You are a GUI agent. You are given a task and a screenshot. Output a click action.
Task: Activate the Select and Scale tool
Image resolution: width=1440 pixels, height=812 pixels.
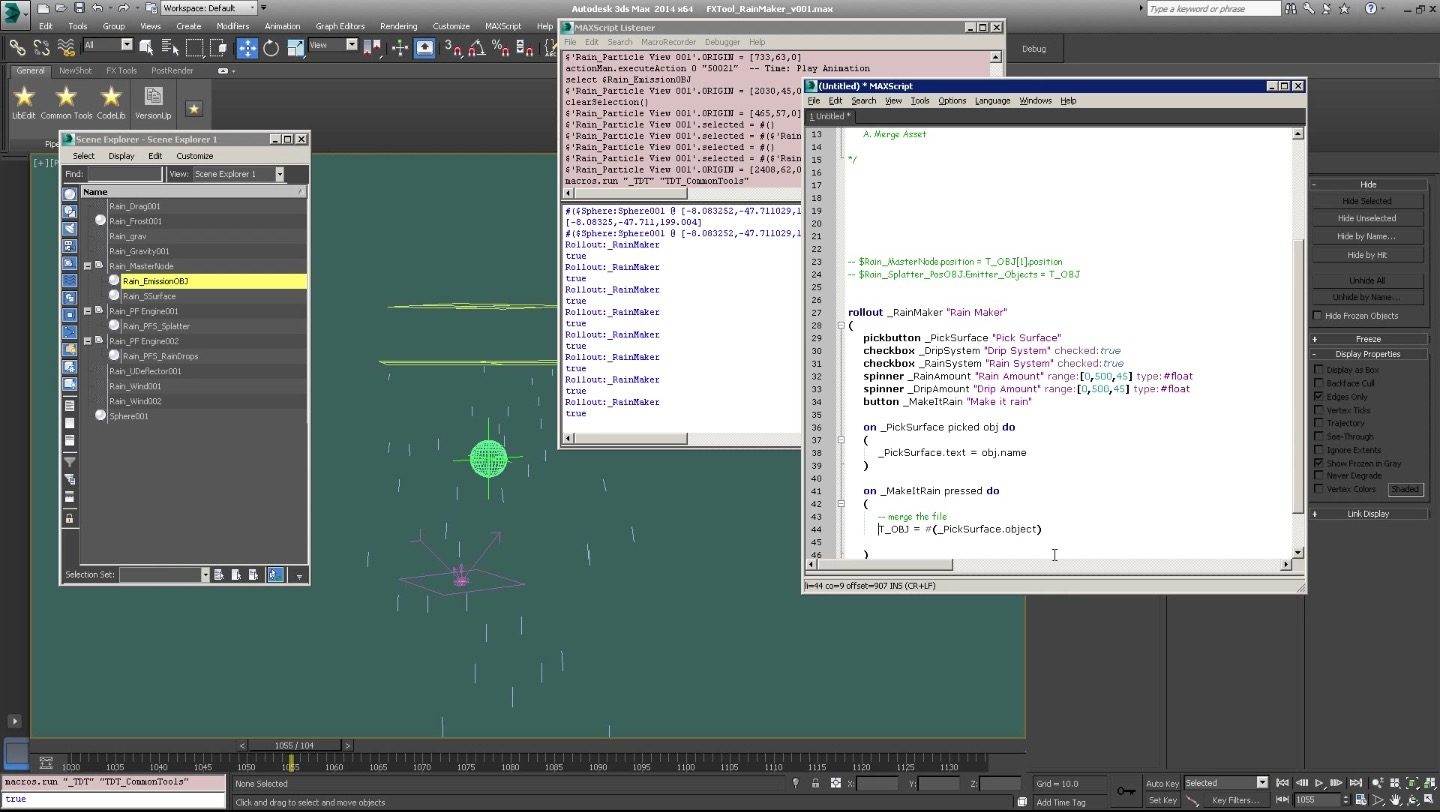(x=296, y=47)
